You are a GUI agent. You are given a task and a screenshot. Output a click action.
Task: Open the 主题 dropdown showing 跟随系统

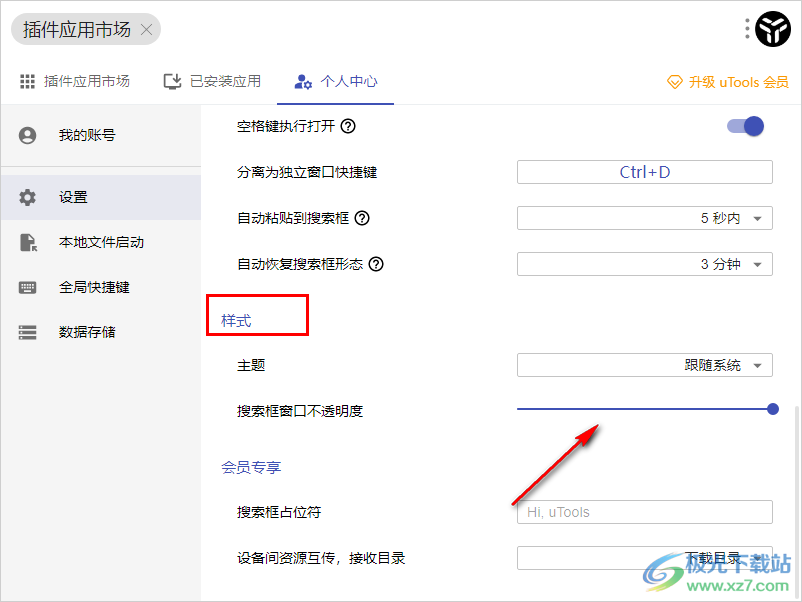pos(644,365)
